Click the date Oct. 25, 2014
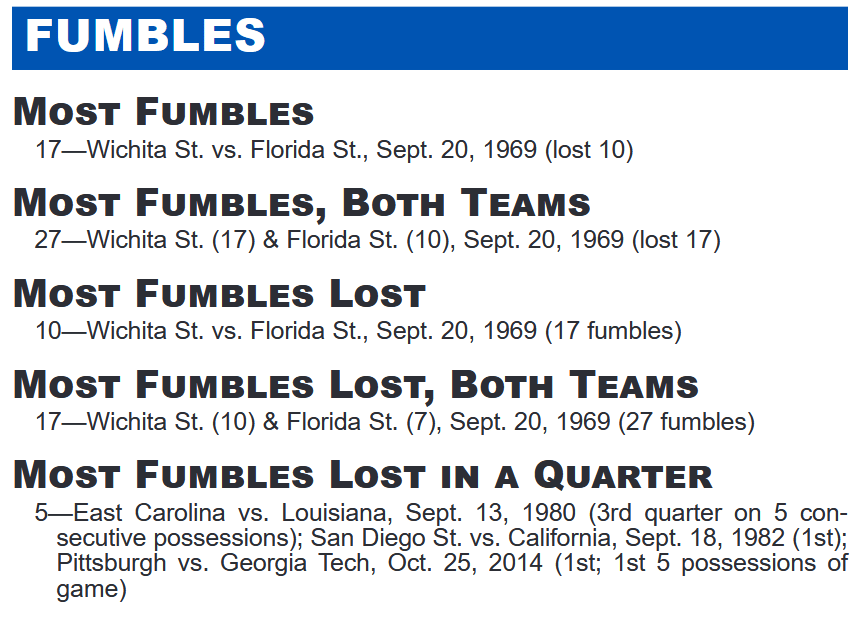 (x=465, y=563)
